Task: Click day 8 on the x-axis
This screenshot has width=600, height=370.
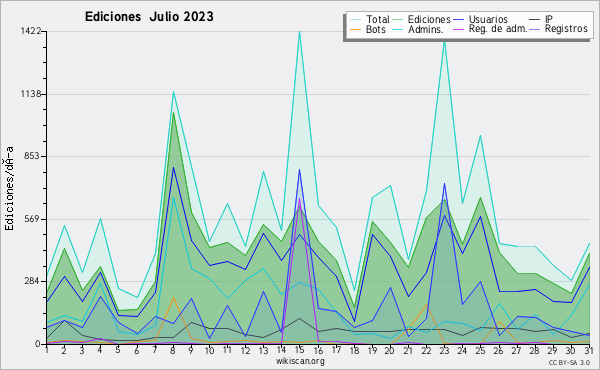Action: [173, 350]
